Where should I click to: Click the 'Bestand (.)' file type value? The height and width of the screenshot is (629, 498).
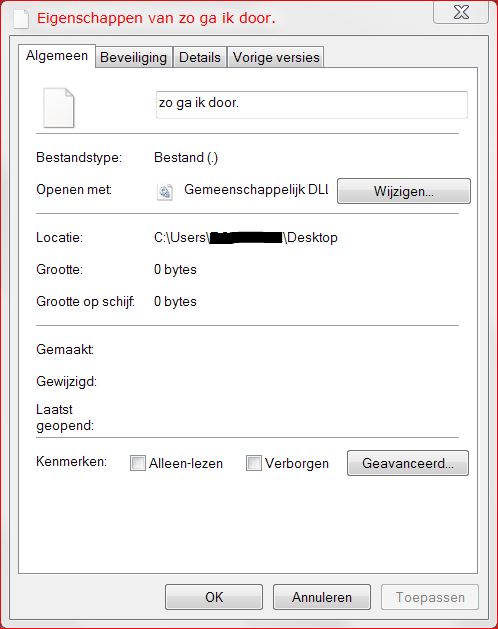pyautogui.click(x=186, y=157)
